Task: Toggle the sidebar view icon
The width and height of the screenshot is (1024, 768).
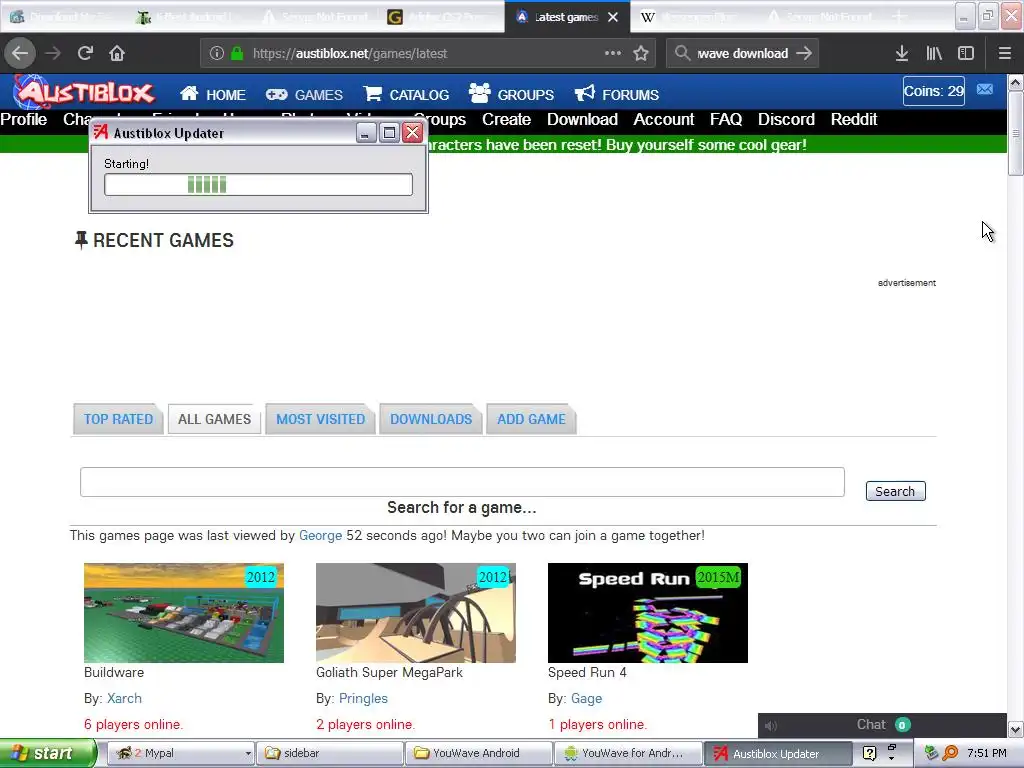Action: (966, 54)
